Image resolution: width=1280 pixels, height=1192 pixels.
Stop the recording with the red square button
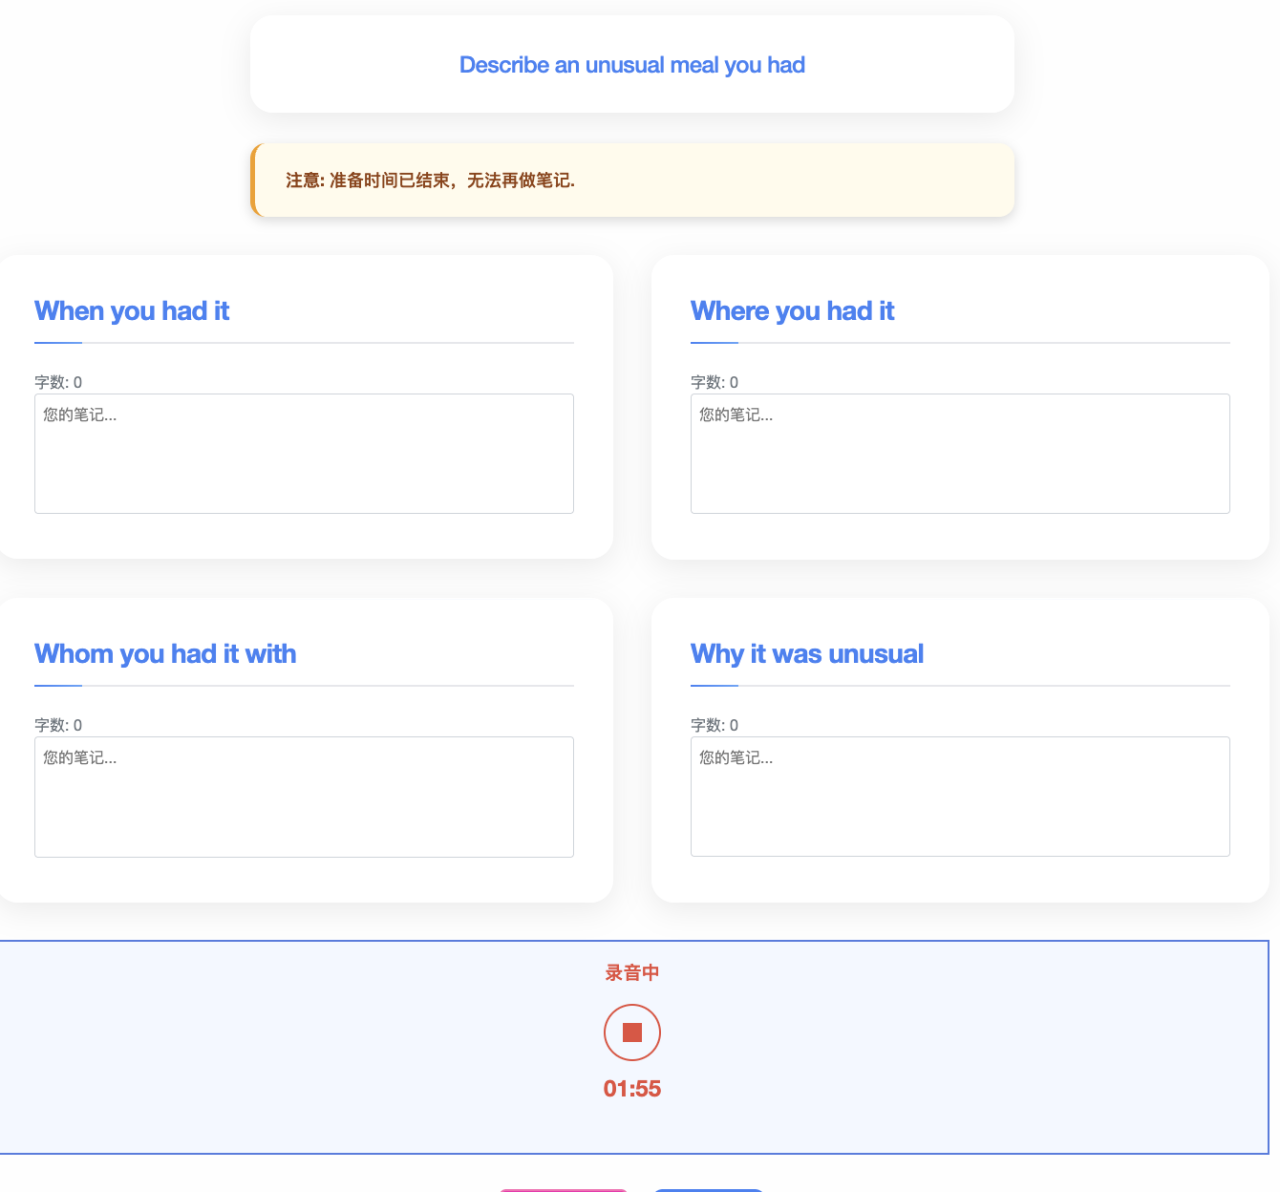[x=632, y=1032]
